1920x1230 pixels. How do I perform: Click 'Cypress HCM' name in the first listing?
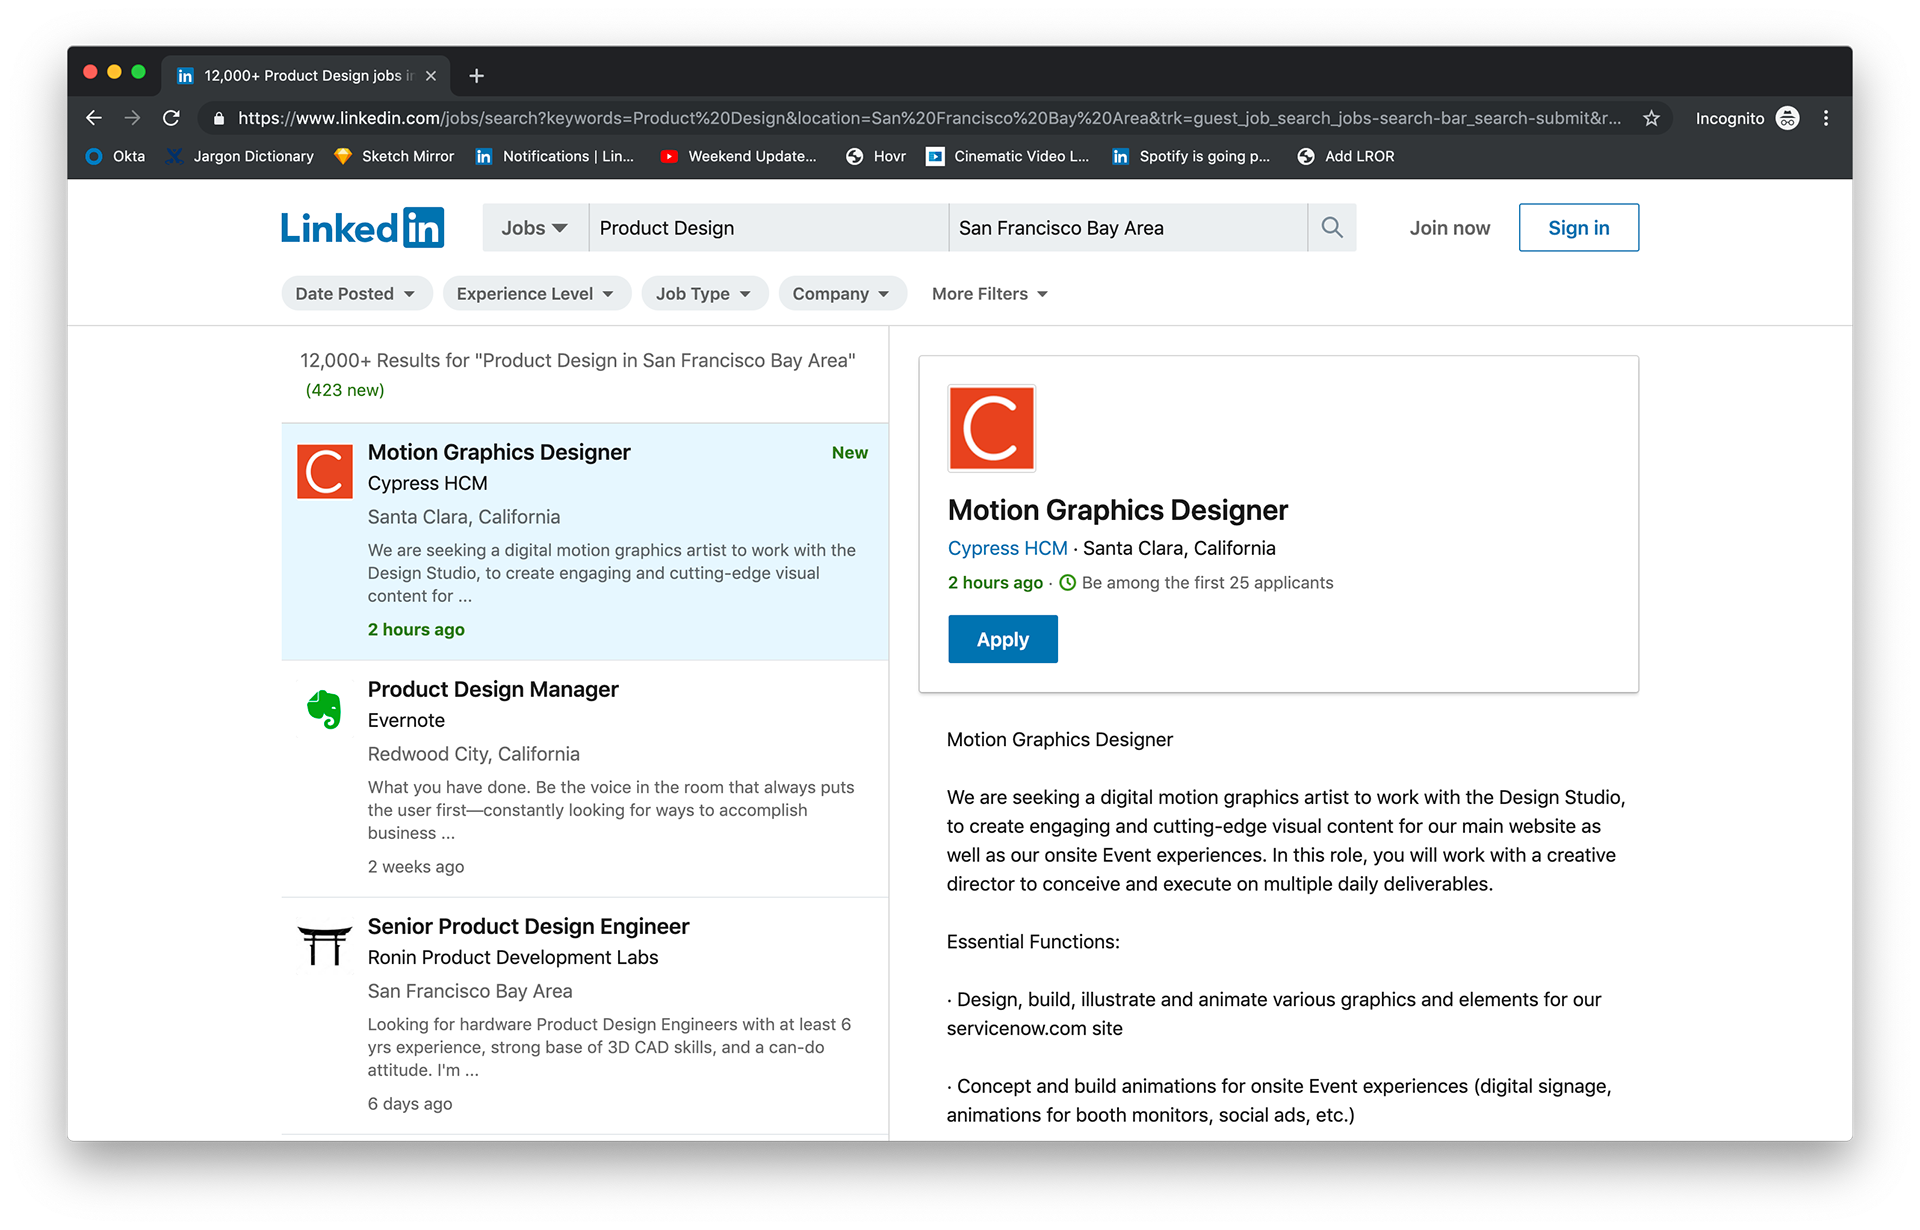pos(427,483)
